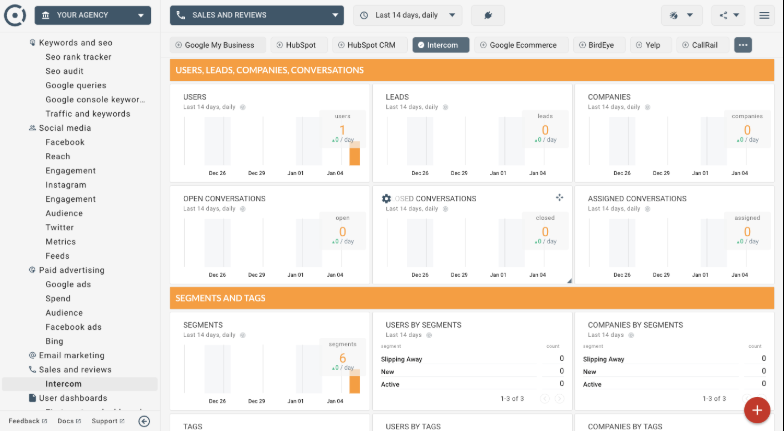Open the Feedback link
784x431 pixels.
[x=28, y=421]
